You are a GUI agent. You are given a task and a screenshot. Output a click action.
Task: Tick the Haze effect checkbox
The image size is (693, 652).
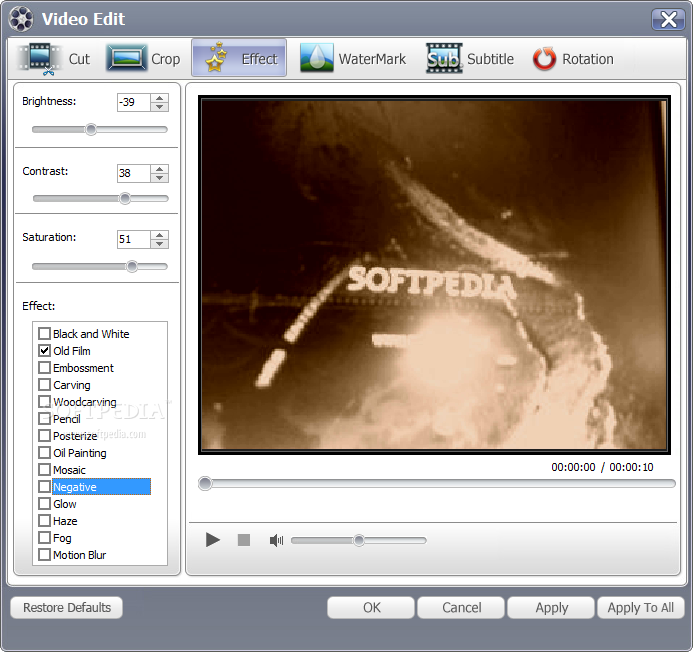44,521
